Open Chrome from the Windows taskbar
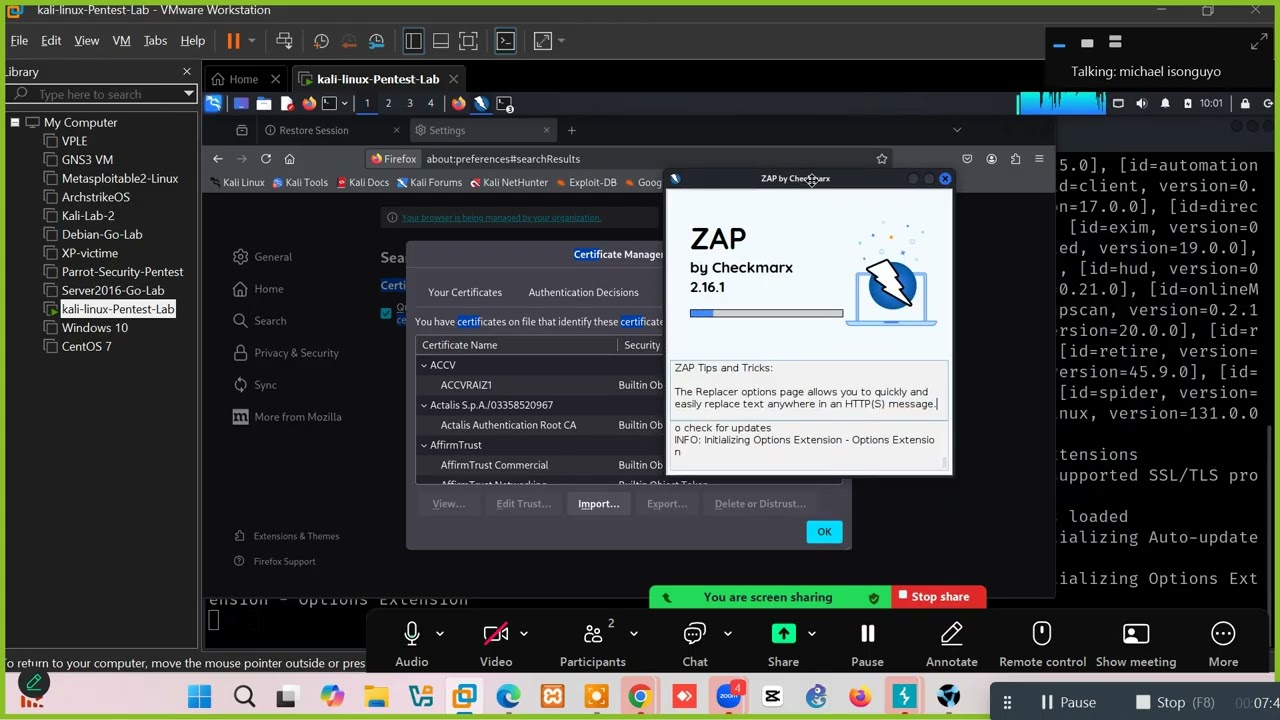 coord(640,697)
